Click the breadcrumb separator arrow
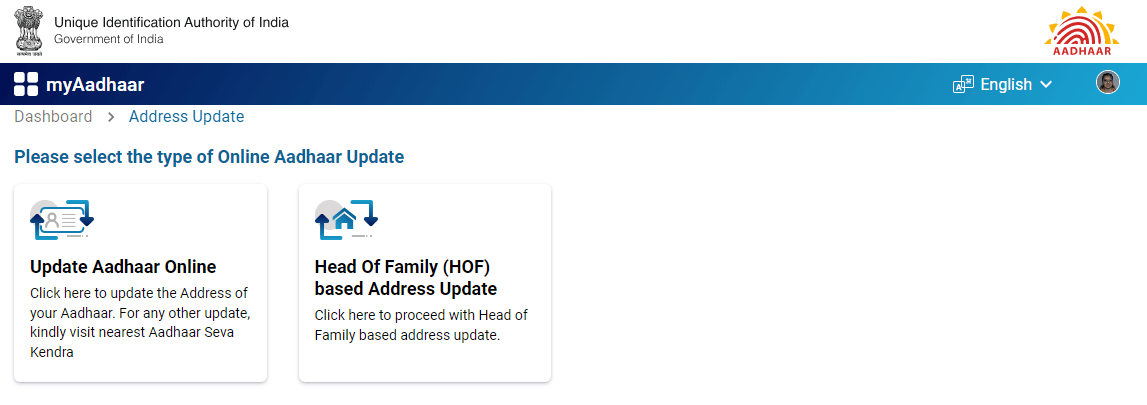Image resolution: width=1147 pixels, height=405 pixels. (111, 117)
